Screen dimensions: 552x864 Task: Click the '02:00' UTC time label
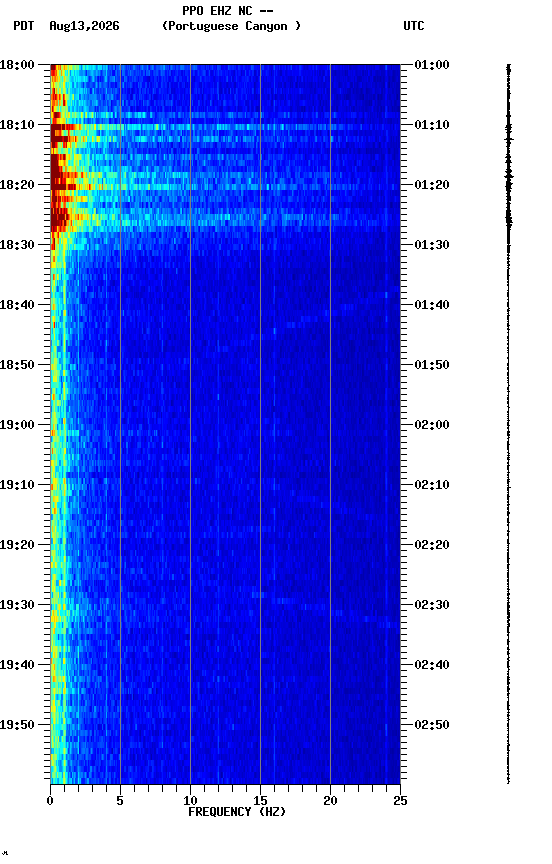(432, 425)
